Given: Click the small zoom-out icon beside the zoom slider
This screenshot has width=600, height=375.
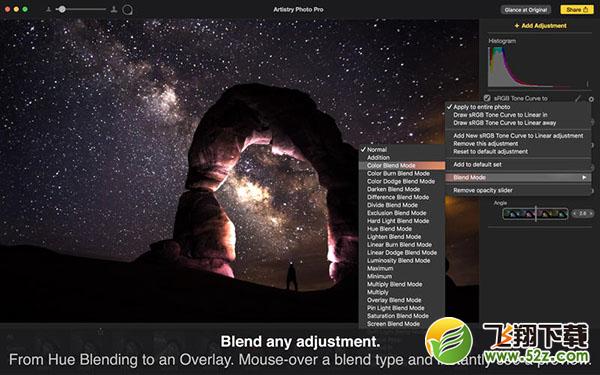Looking at the screenshot, I should coord(49,9).
